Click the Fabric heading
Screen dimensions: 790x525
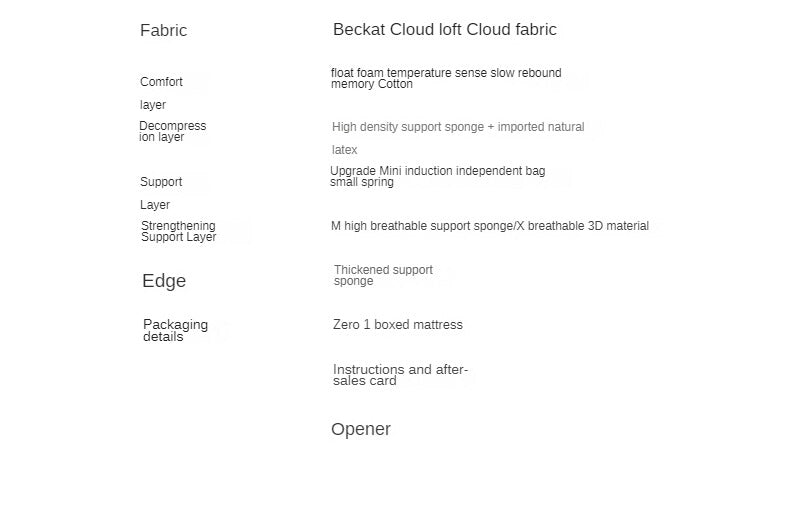pyautogui.click(x=163, y=31)
